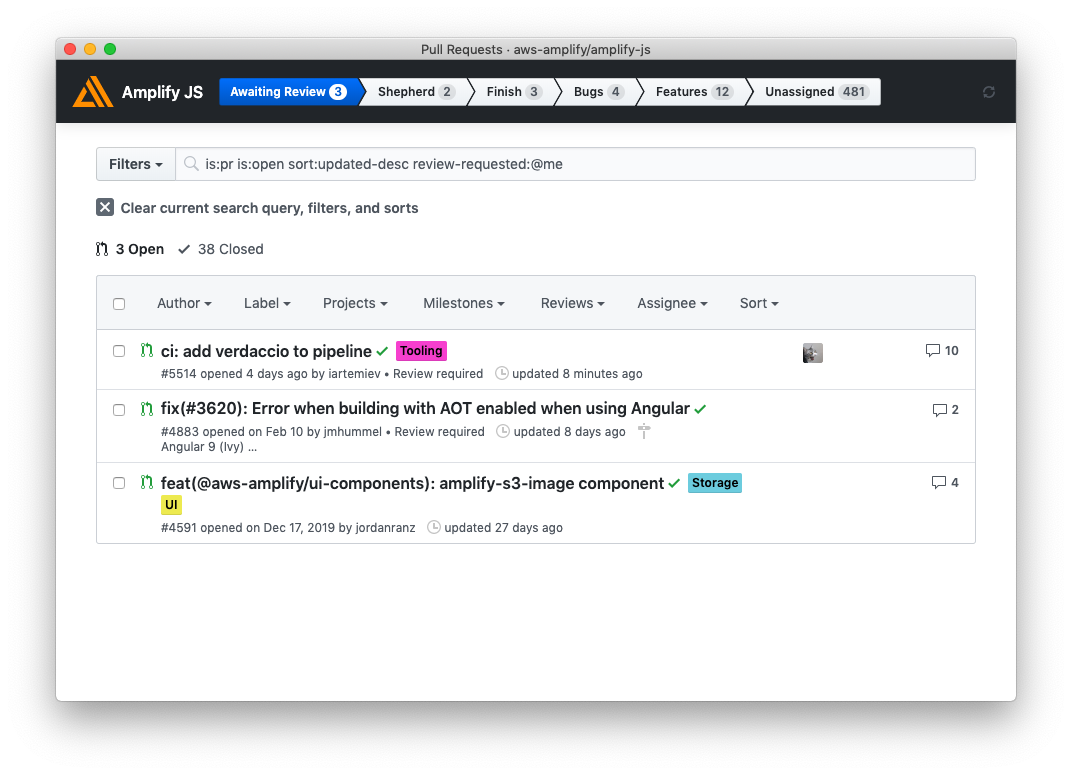Screen dimensions: 1072x775
Task: Click author link jordanranz
Action: 386,527
